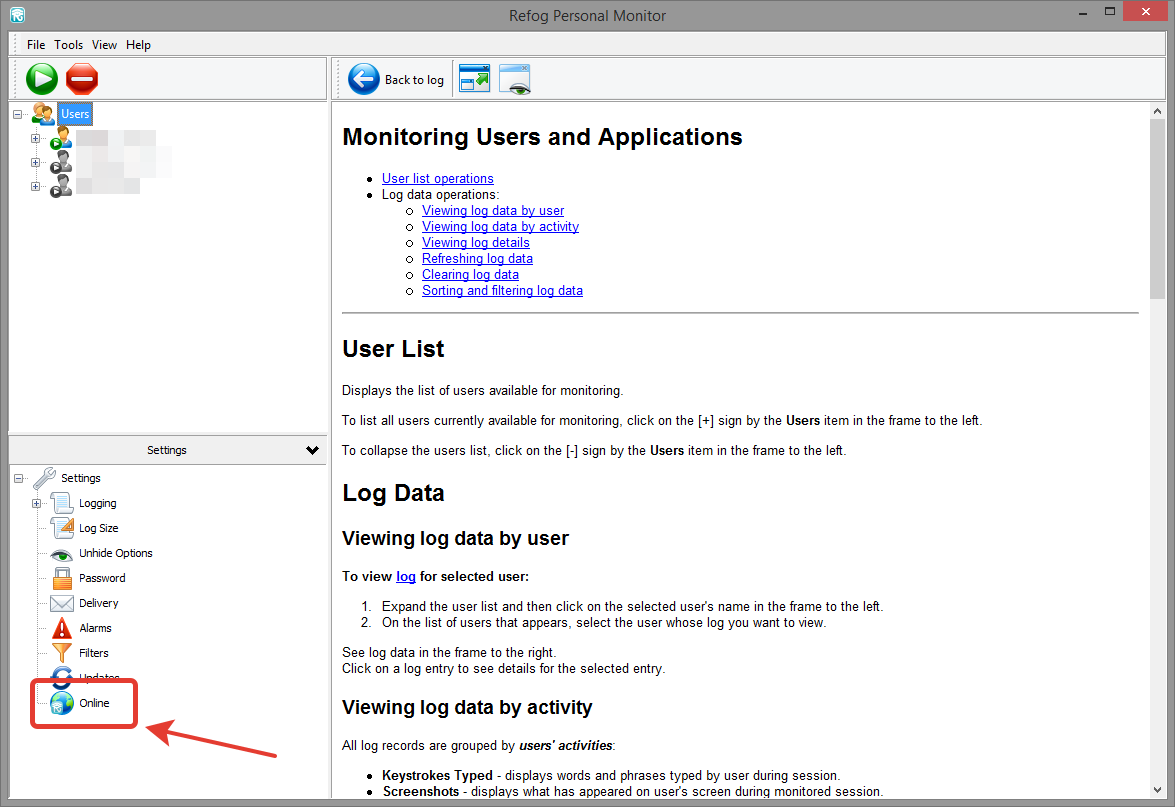Follow the 'log' link in To view sentence
Image resolution: width=1175 pixels, height=807 pixels.
pos(405,576)
